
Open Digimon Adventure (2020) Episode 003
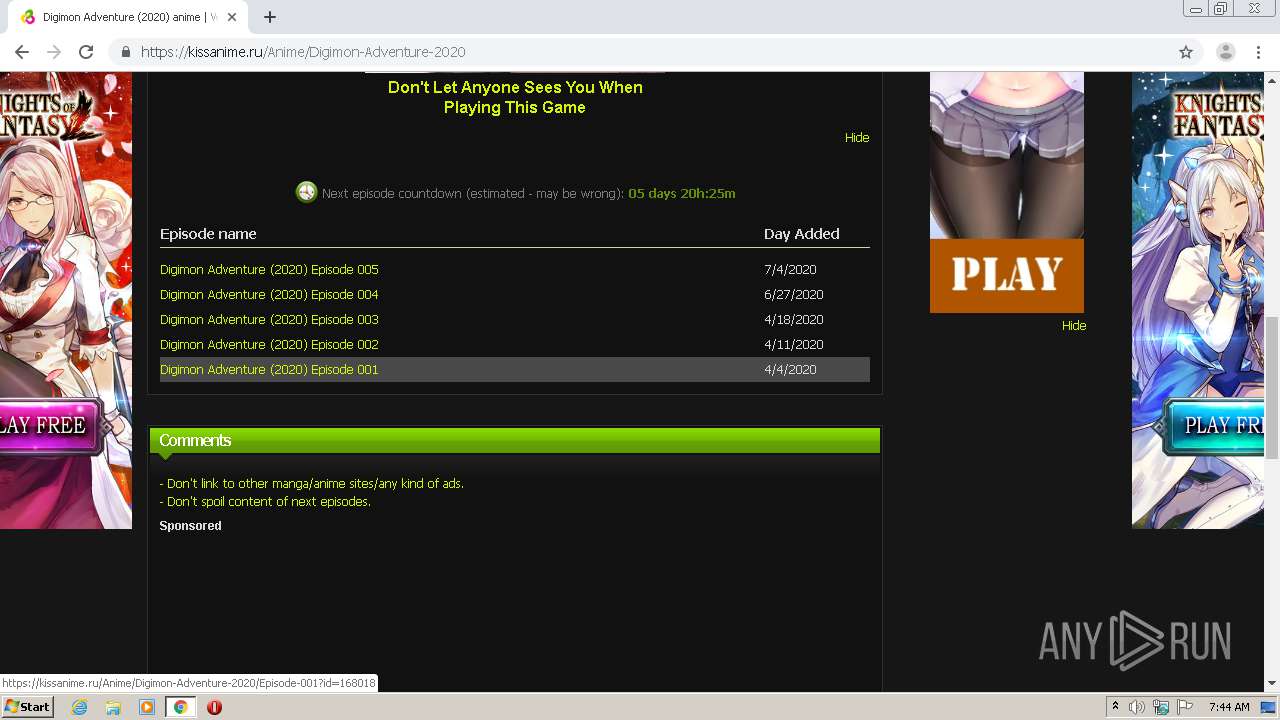269,319
